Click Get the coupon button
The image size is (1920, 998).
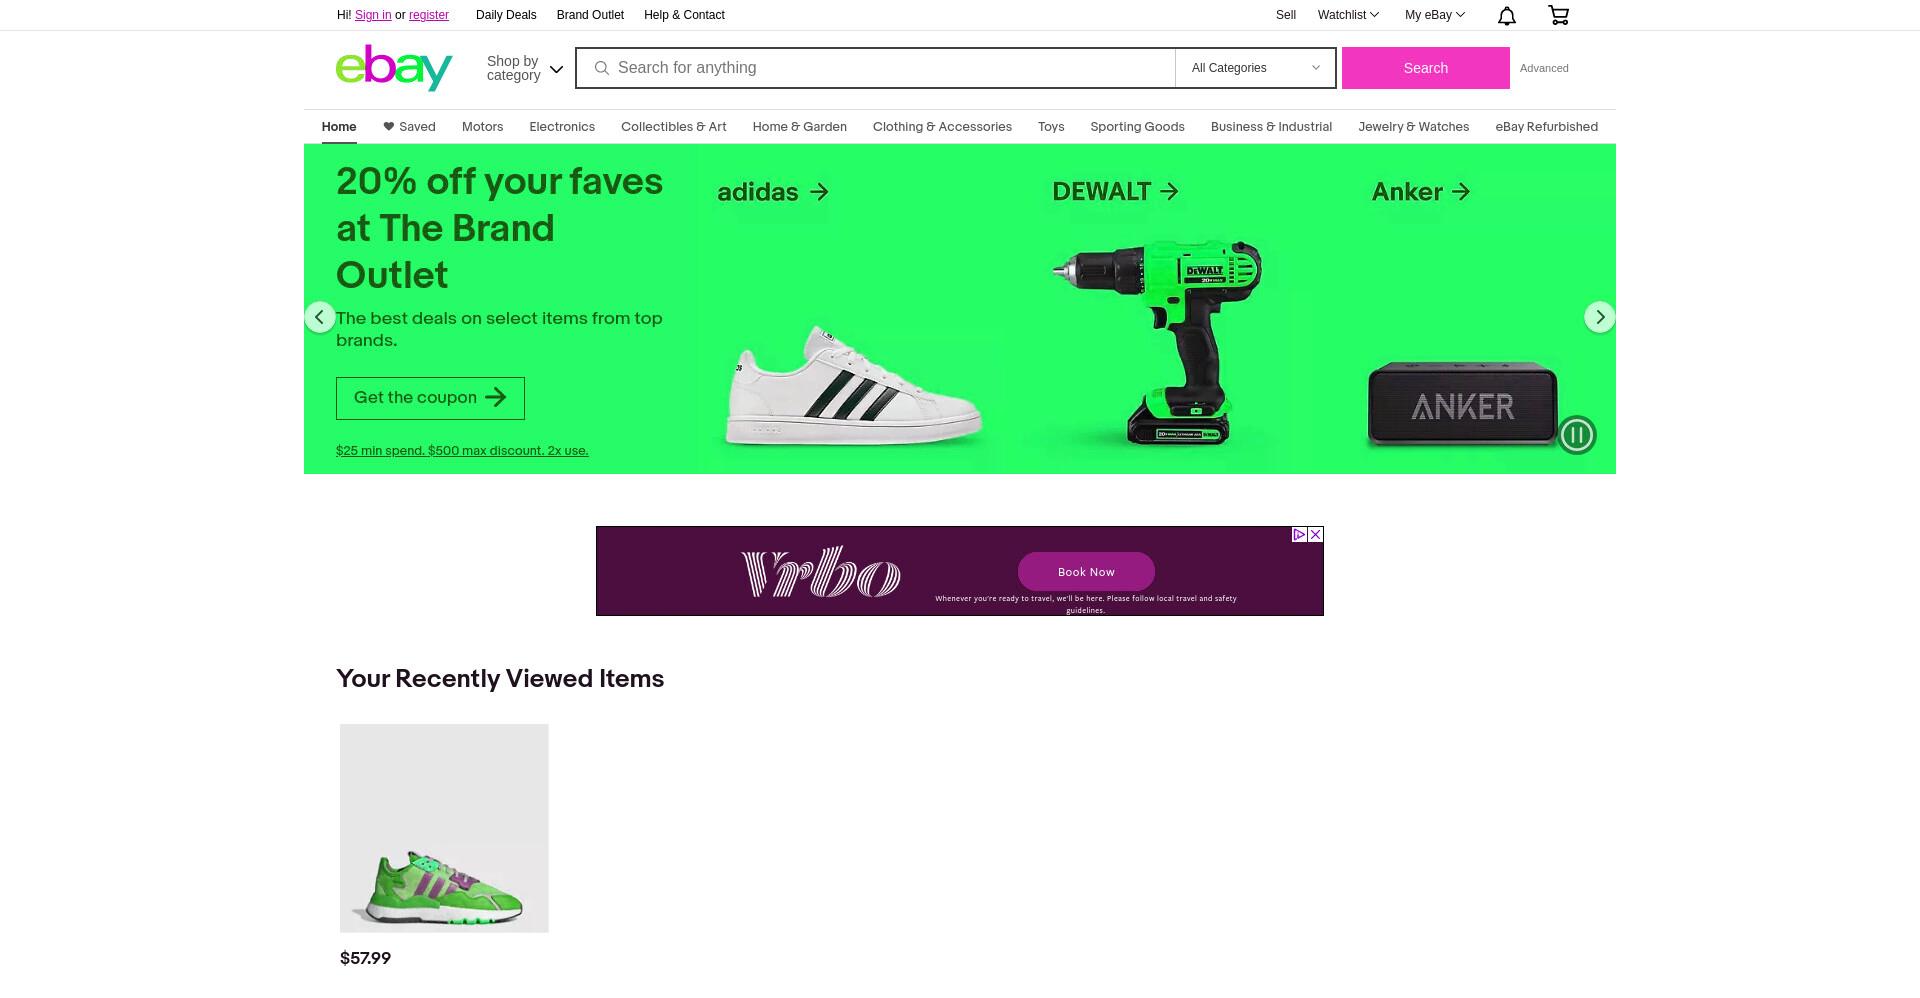pos(430,398)
